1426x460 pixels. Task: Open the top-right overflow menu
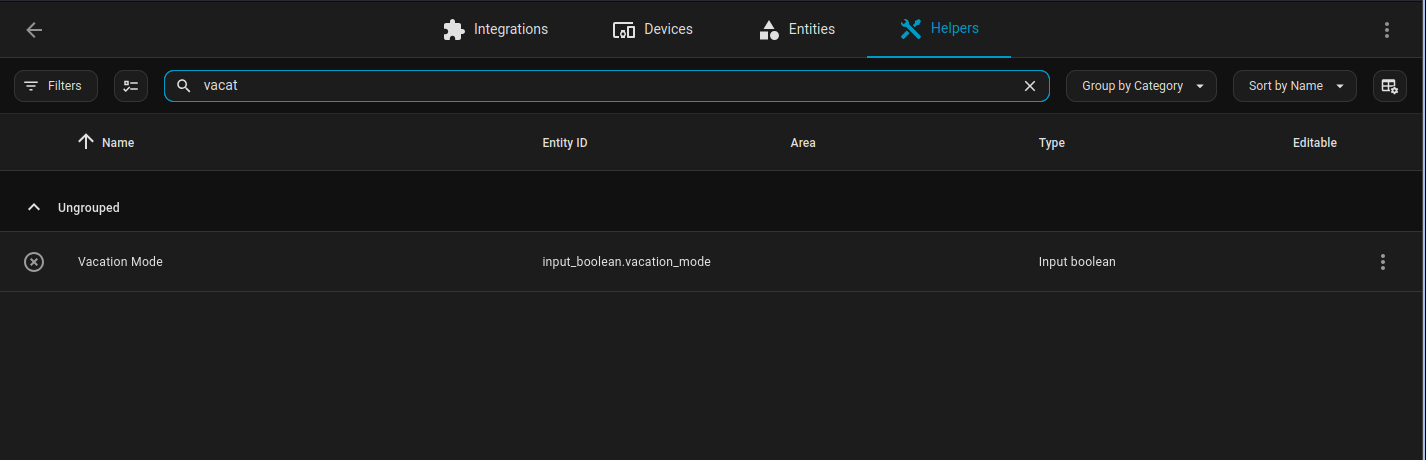coord(1387,30)
